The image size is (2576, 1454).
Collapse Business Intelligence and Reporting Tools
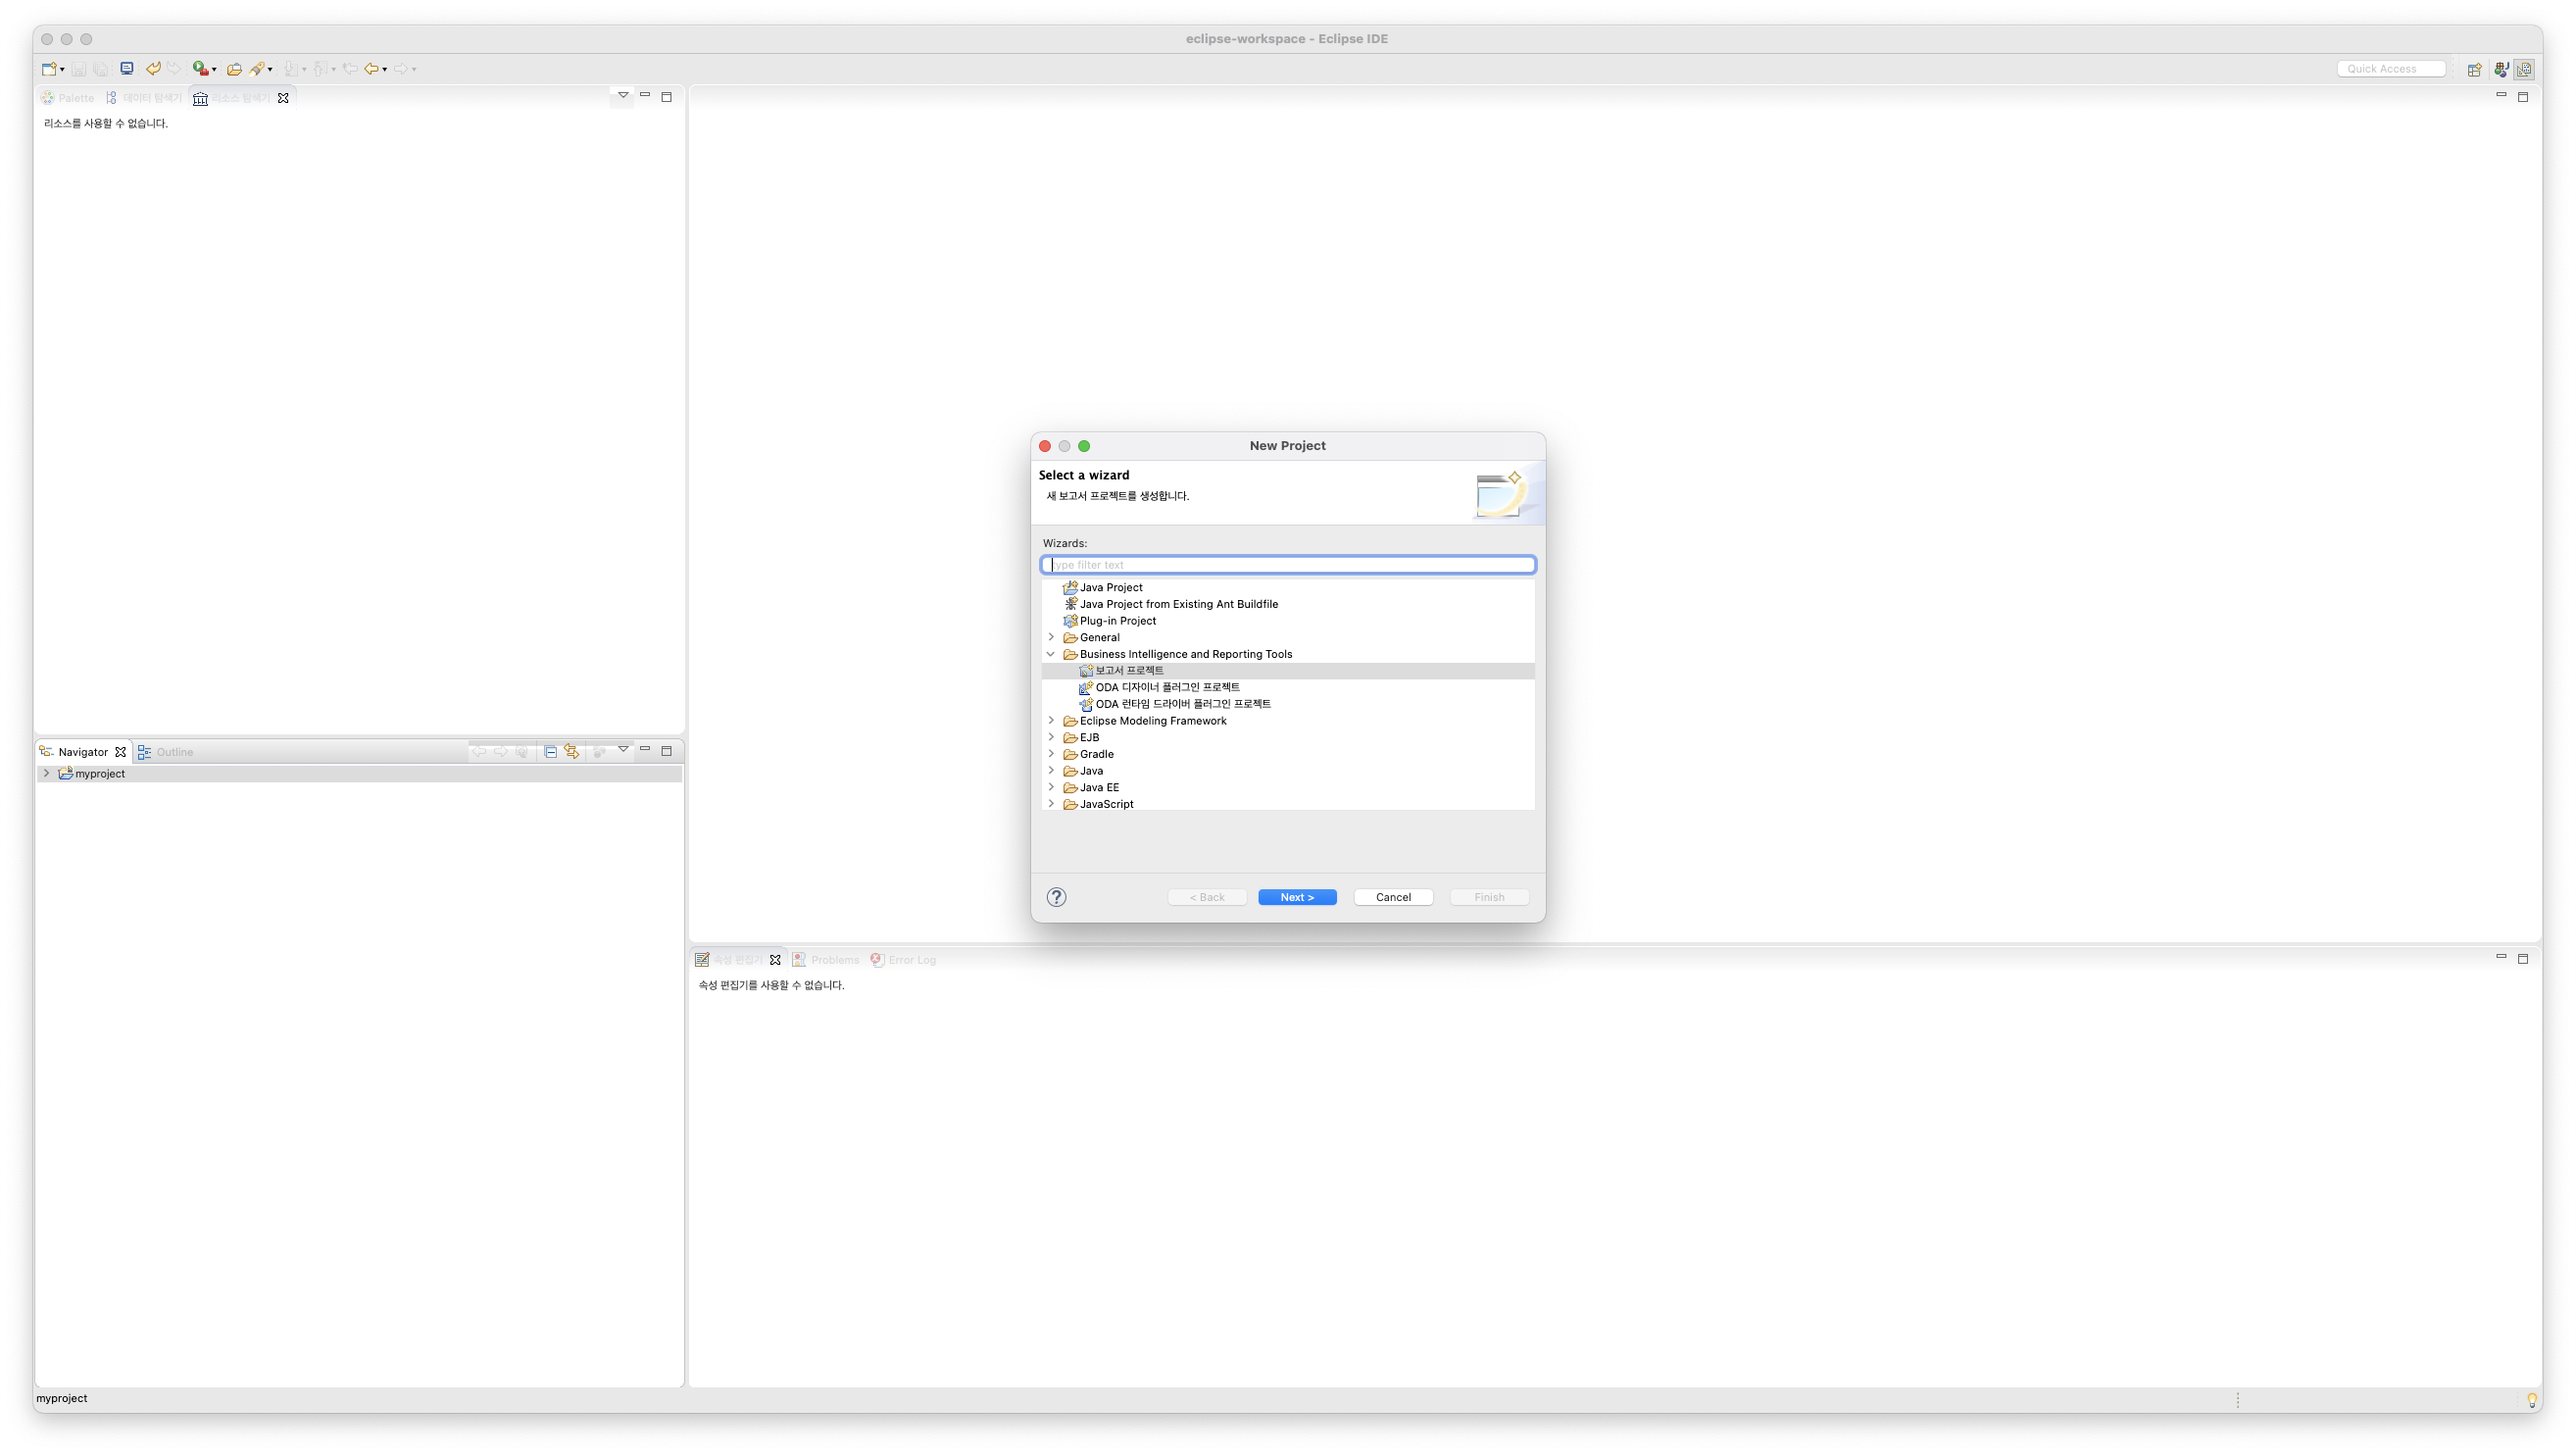click(x=1051, y=654)
